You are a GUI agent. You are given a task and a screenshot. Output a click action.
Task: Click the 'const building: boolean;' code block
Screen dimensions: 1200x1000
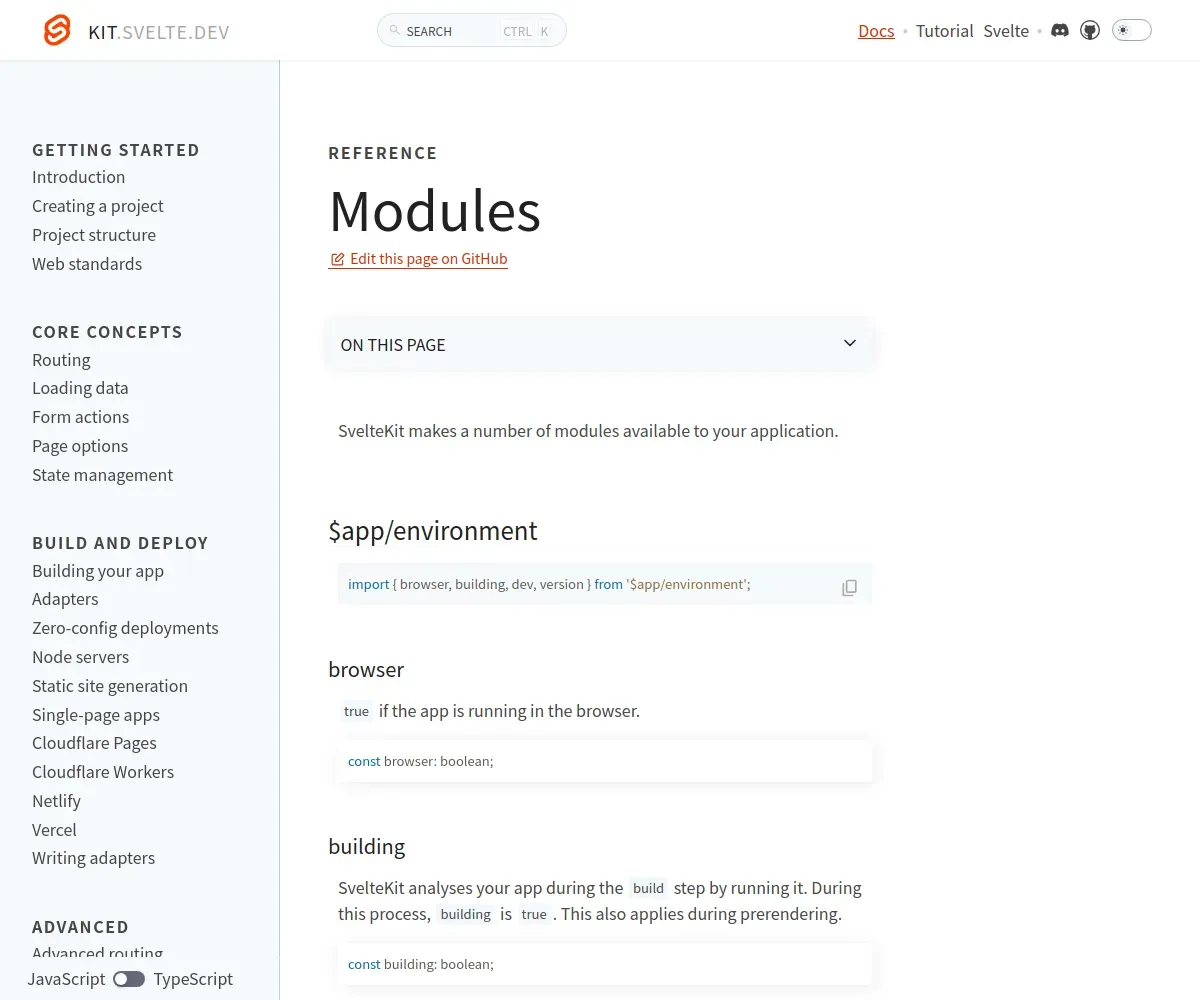click(x=605, y=964)
